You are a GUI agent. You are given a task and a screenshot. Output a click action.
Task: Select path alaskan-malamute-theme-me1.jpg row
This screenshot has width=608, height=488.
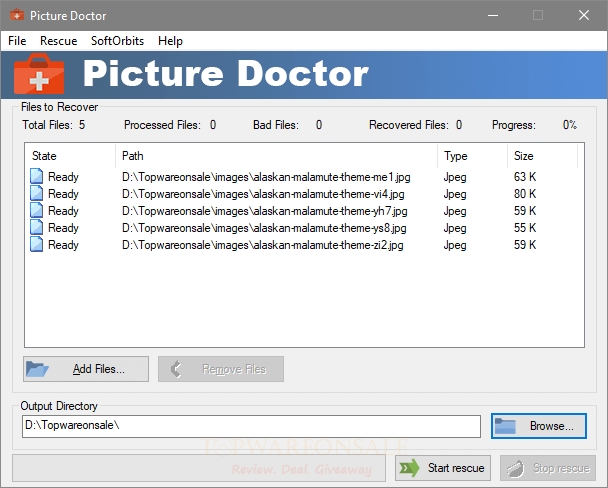266,177
